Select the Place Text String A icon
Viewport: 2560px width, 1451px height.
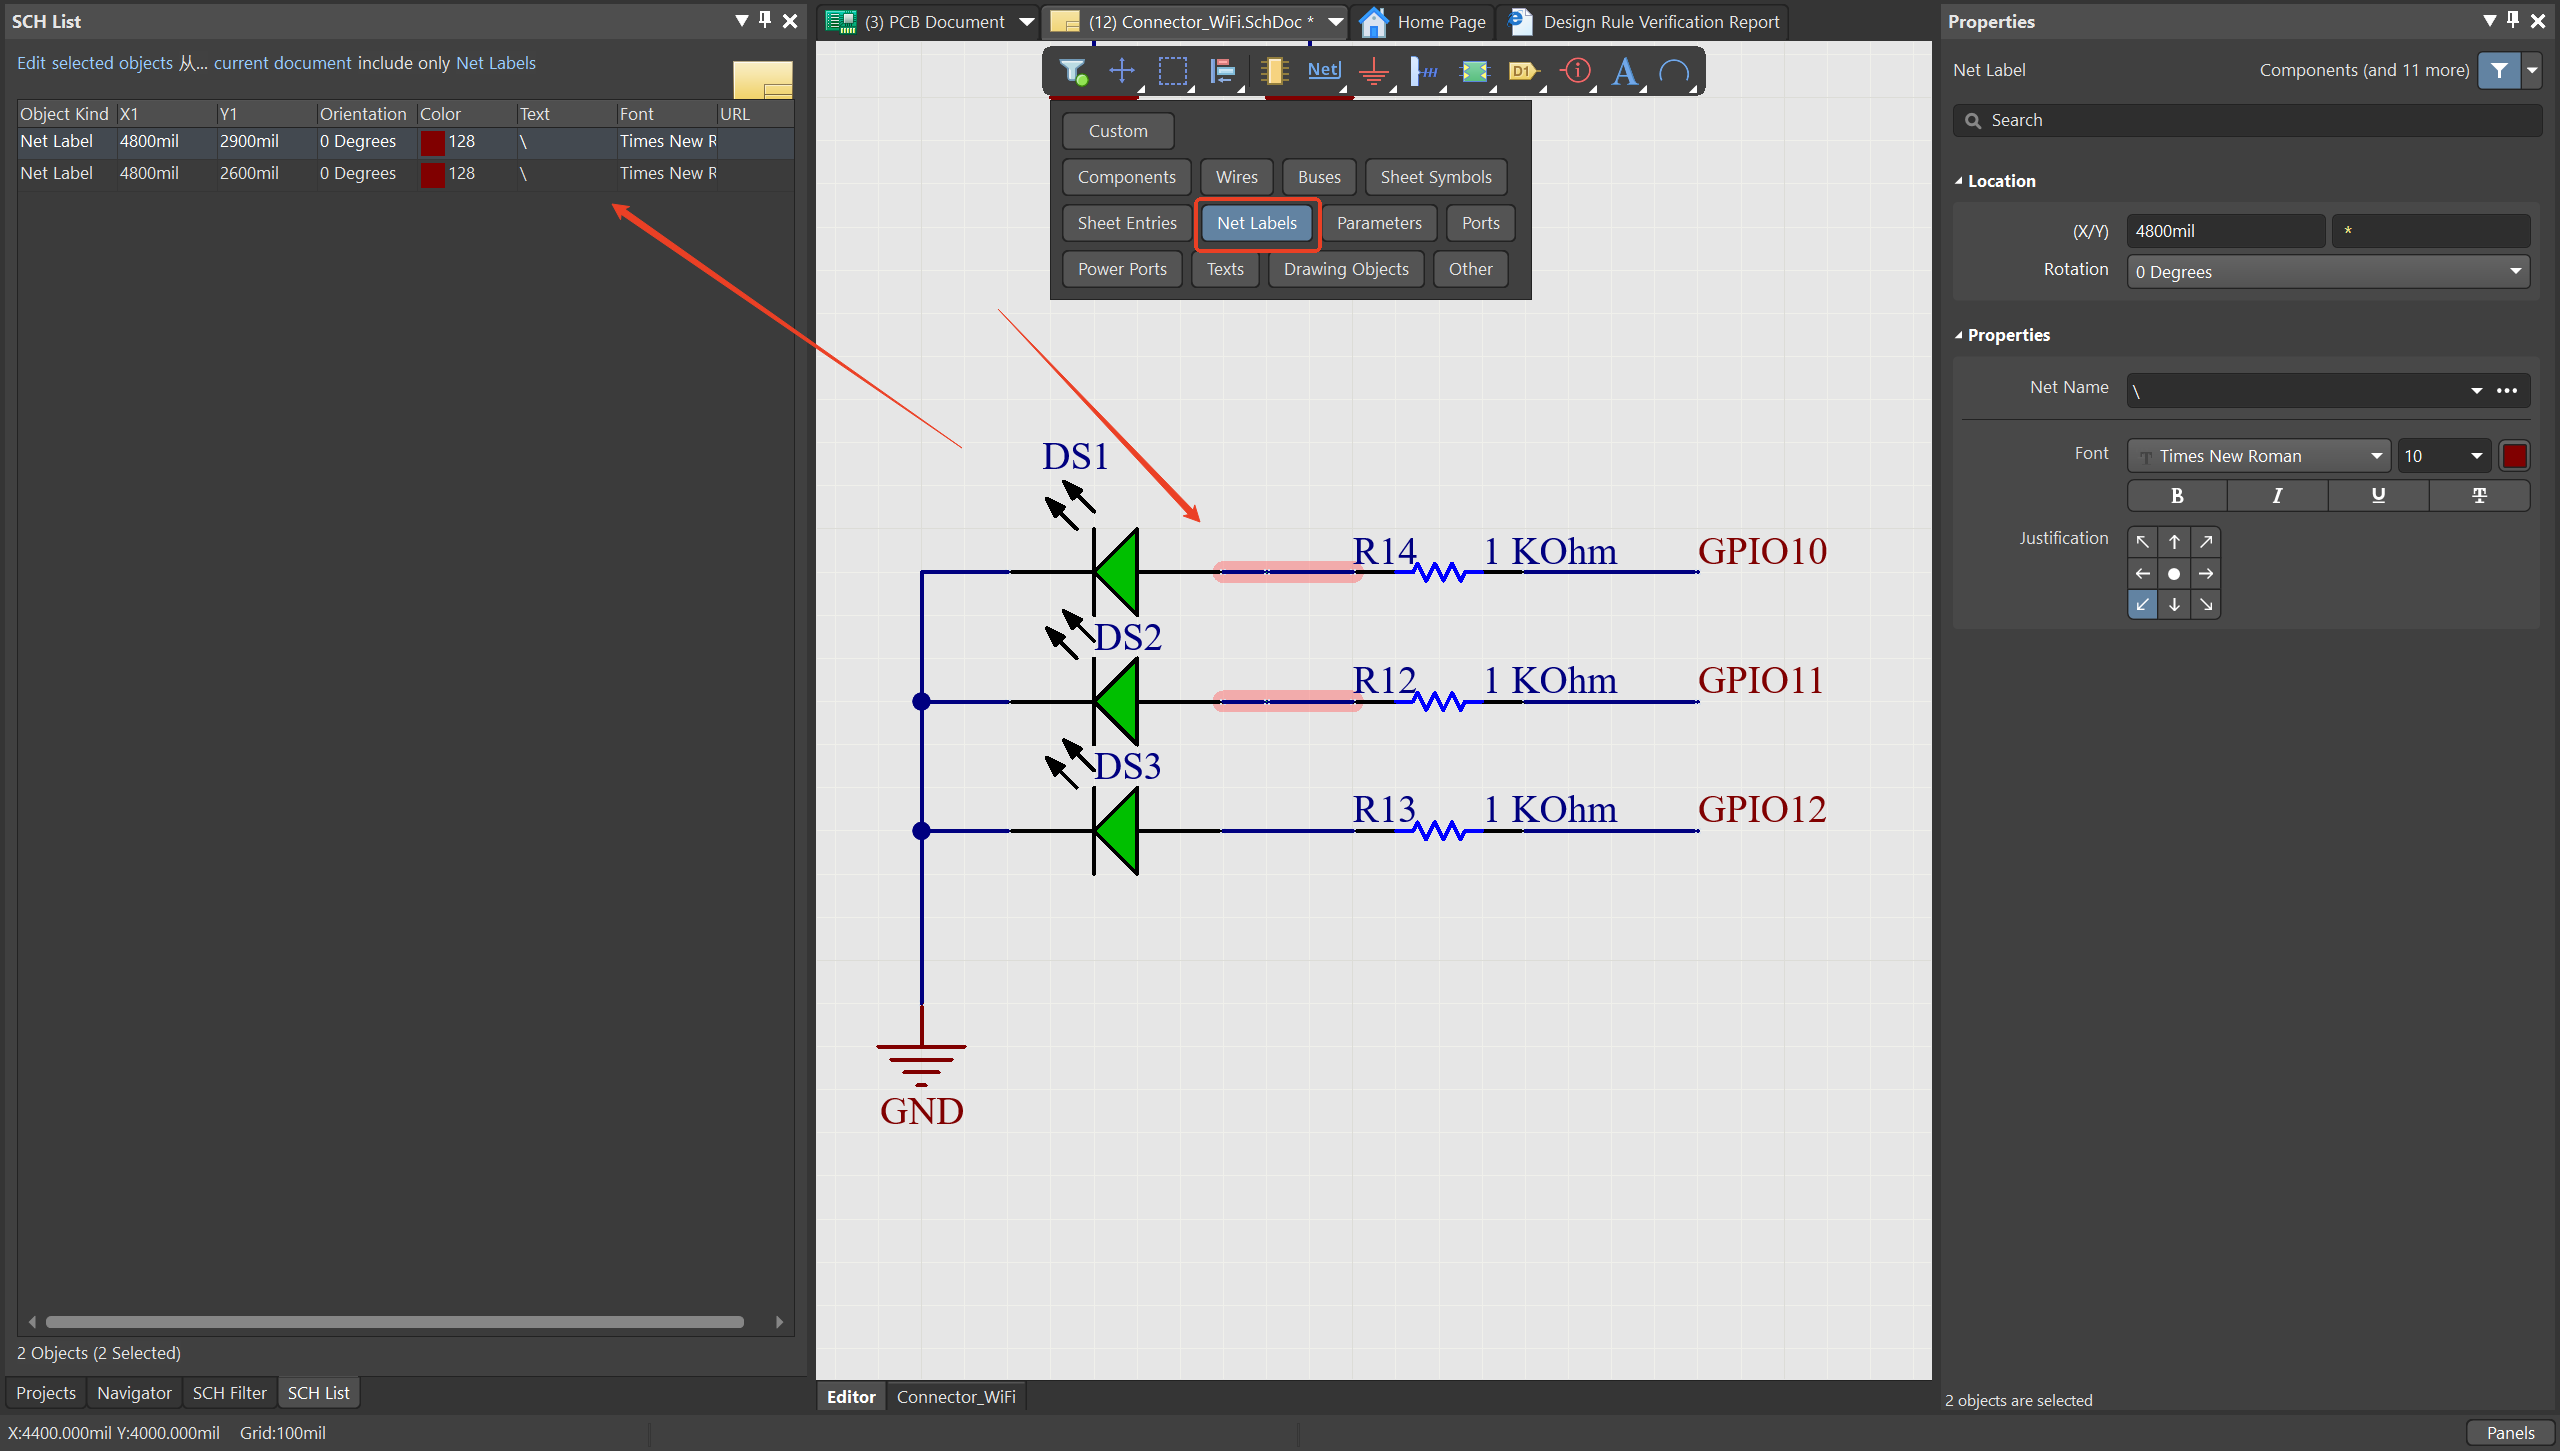click(1625, 71)
